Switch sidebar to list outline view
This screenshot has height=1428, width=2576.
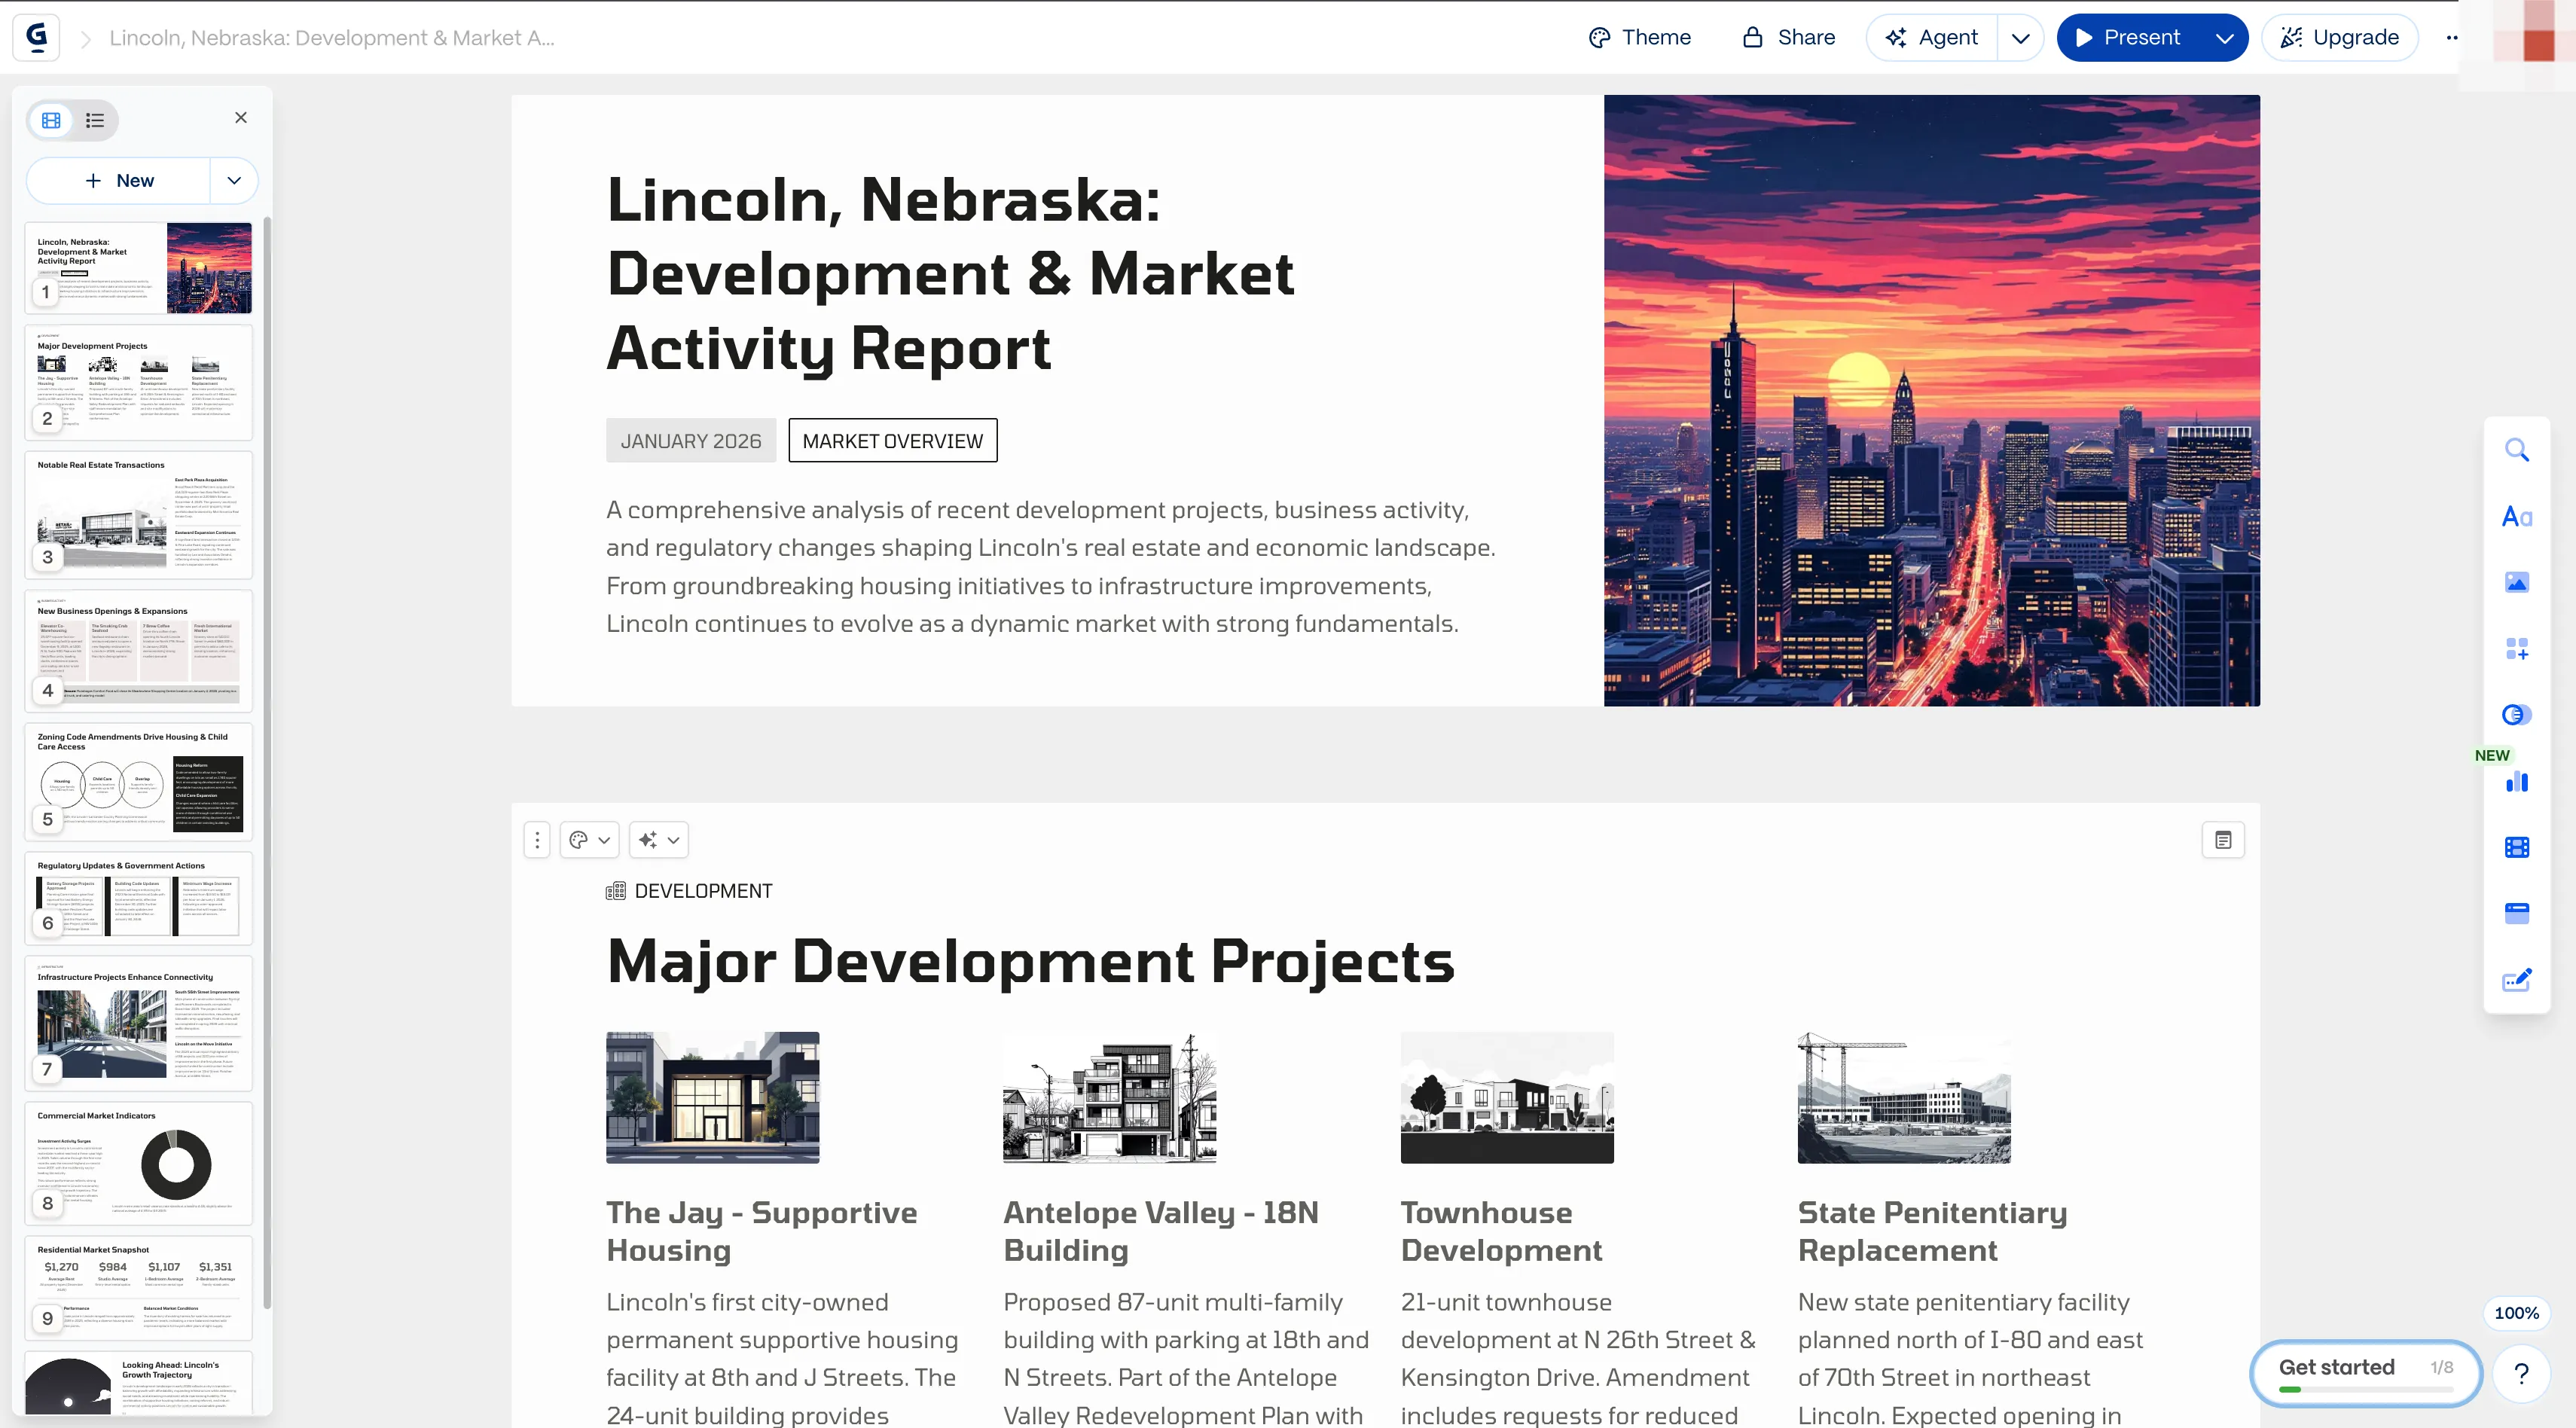click(95, 120)
